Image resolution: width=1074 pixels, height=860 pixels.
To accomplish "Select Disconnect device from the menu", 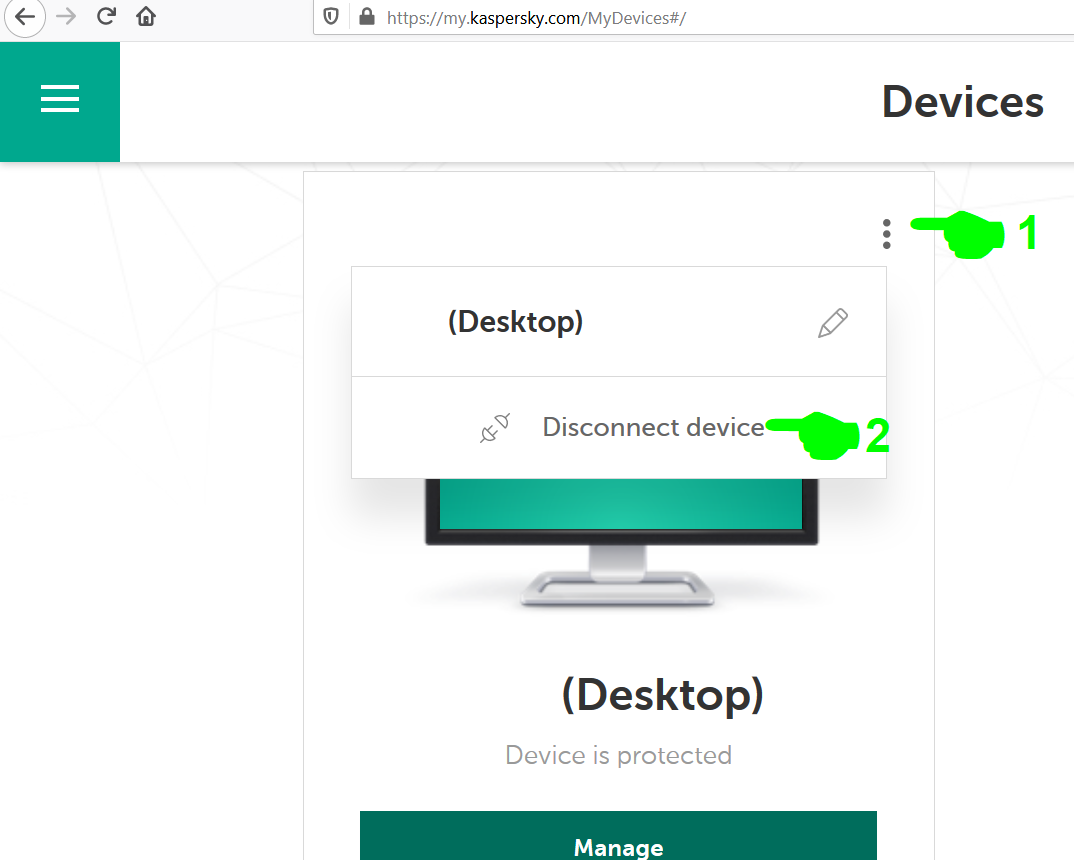I will tap(619, 427).
